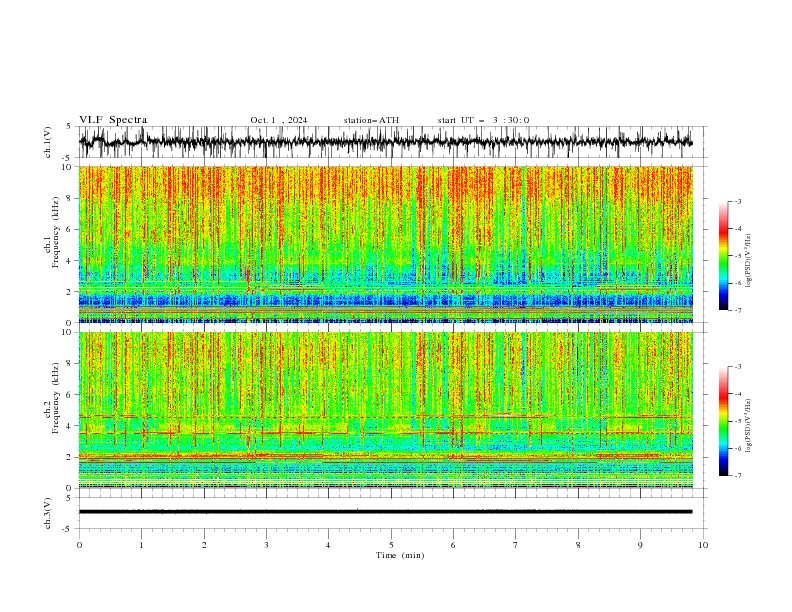This screenshot has height=612, width=792.
Task: Click the "ch.3(V)" axis label
Action: tap(48, 513)
